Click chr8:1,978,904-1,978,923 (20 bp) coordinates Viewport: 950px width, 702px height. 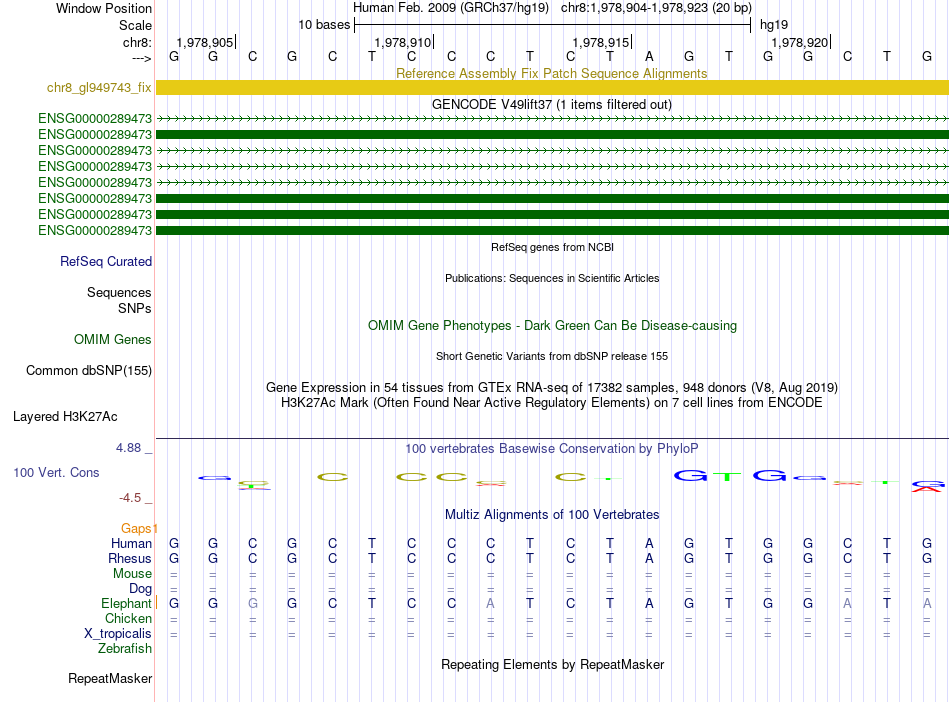click(656, 8)
